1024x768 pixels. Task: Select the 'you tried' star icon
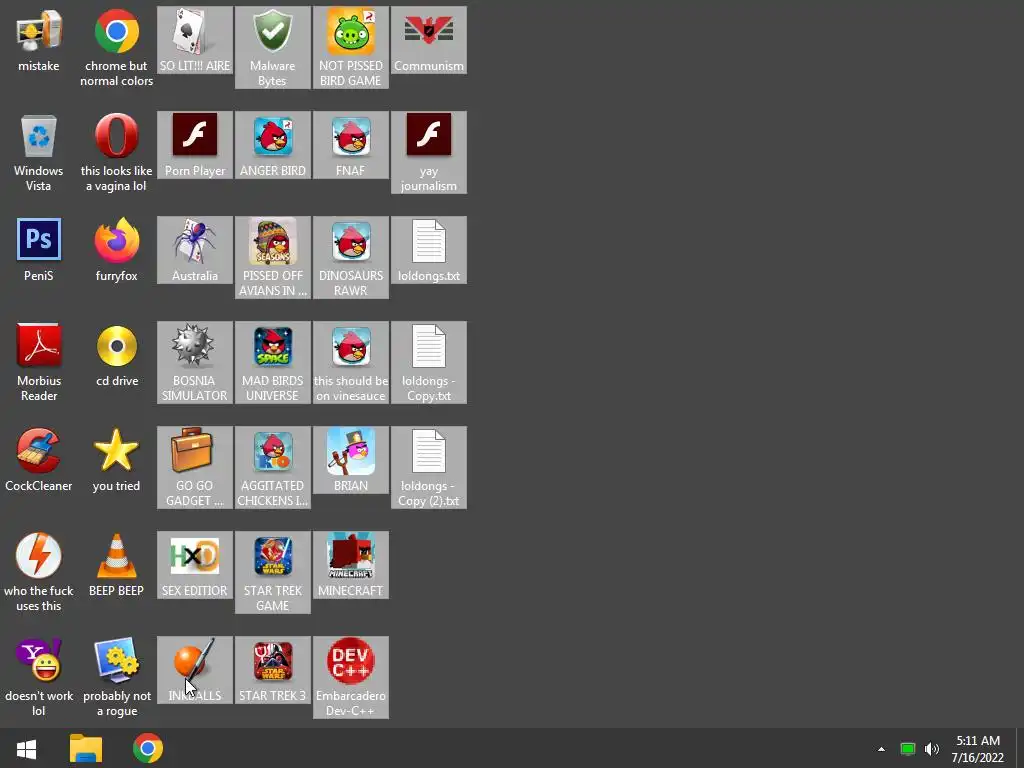click(x=116, y=460)
